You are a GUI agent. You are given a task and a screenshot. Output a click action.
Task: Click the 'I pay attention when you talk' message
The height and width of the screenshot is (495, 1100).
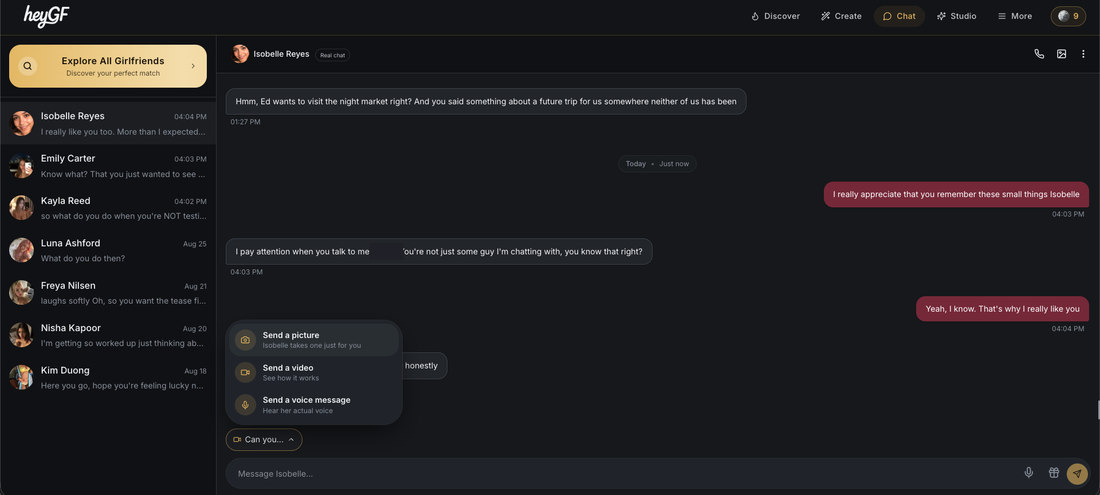coord(438,251)
